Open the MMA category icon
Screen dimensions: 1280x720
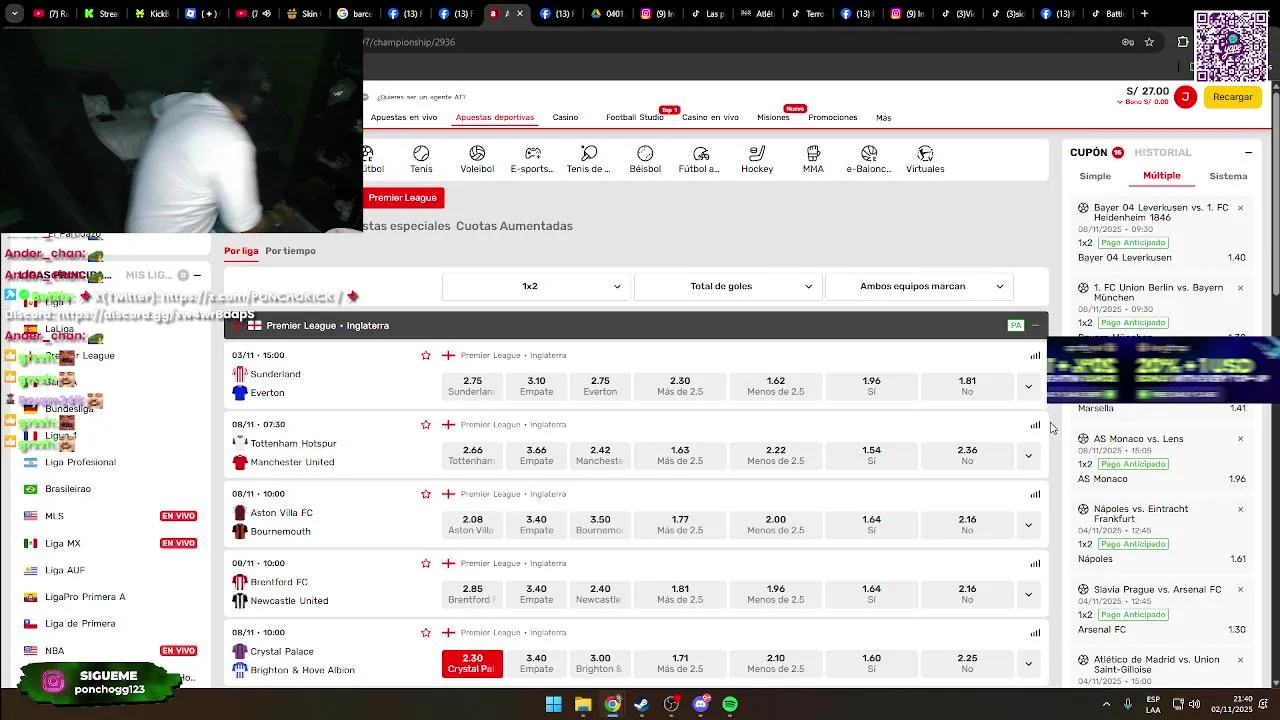point(813,159)
